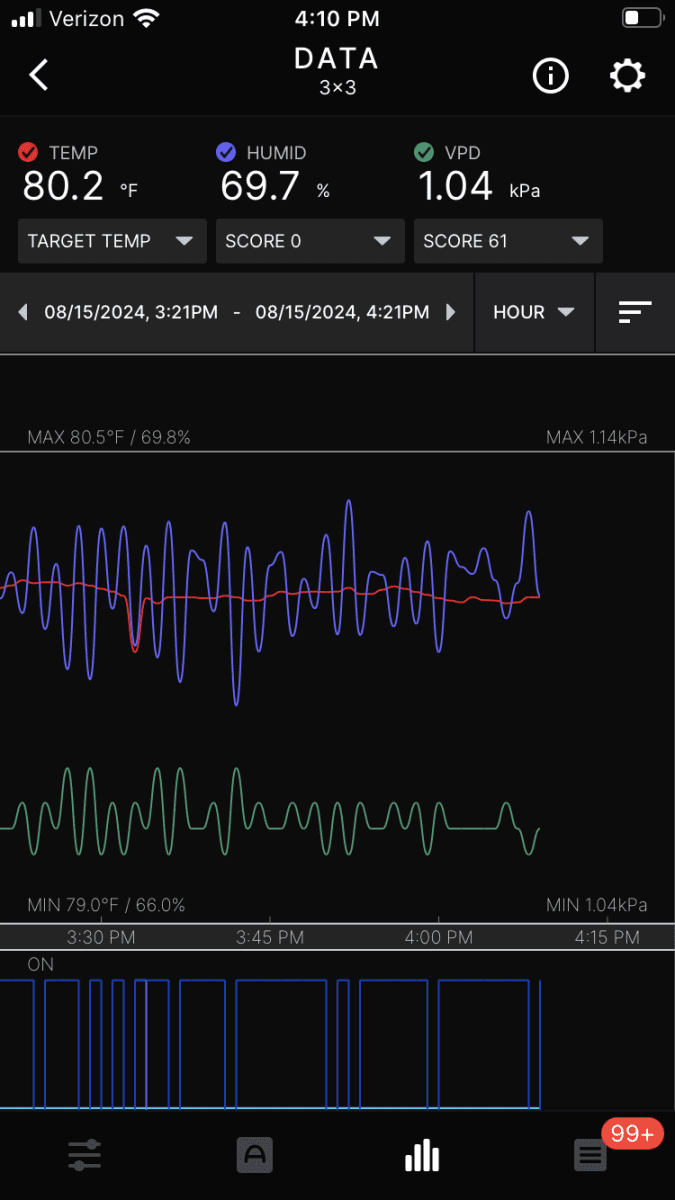The width and height of the screenshot is (675, 1200).
Task: Tap the 3×3 device name subtitle
Action: click(337, 88)
